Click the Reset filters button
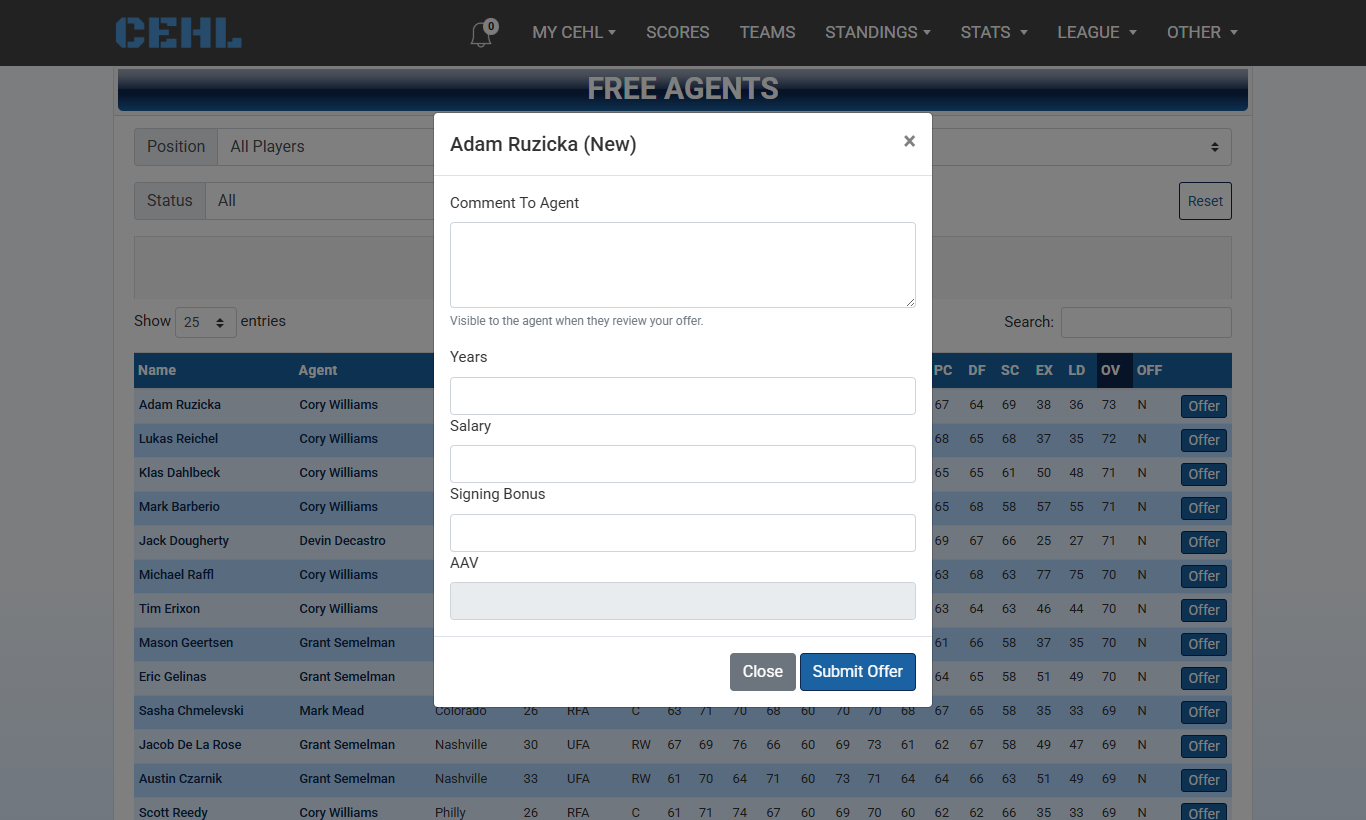 1205,201
